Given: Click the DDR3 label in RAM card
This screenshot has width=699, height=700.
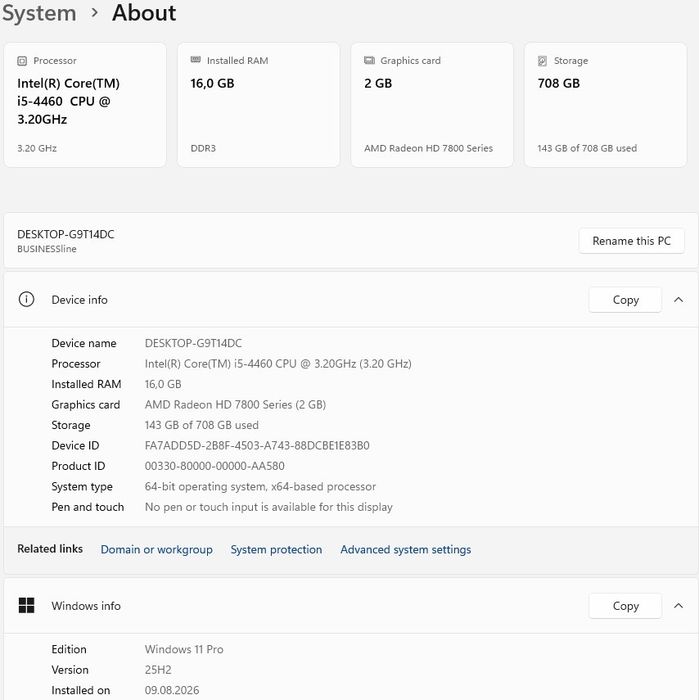Looking at the screenshot, I should click(x=203, y=148).
